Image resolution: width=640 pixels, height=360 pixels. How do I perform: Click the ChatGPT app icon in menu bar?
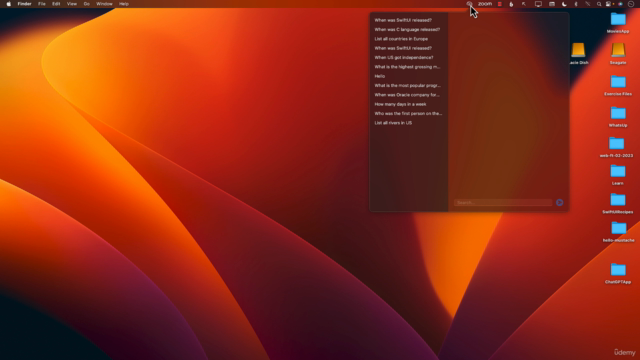pos(469,4)
